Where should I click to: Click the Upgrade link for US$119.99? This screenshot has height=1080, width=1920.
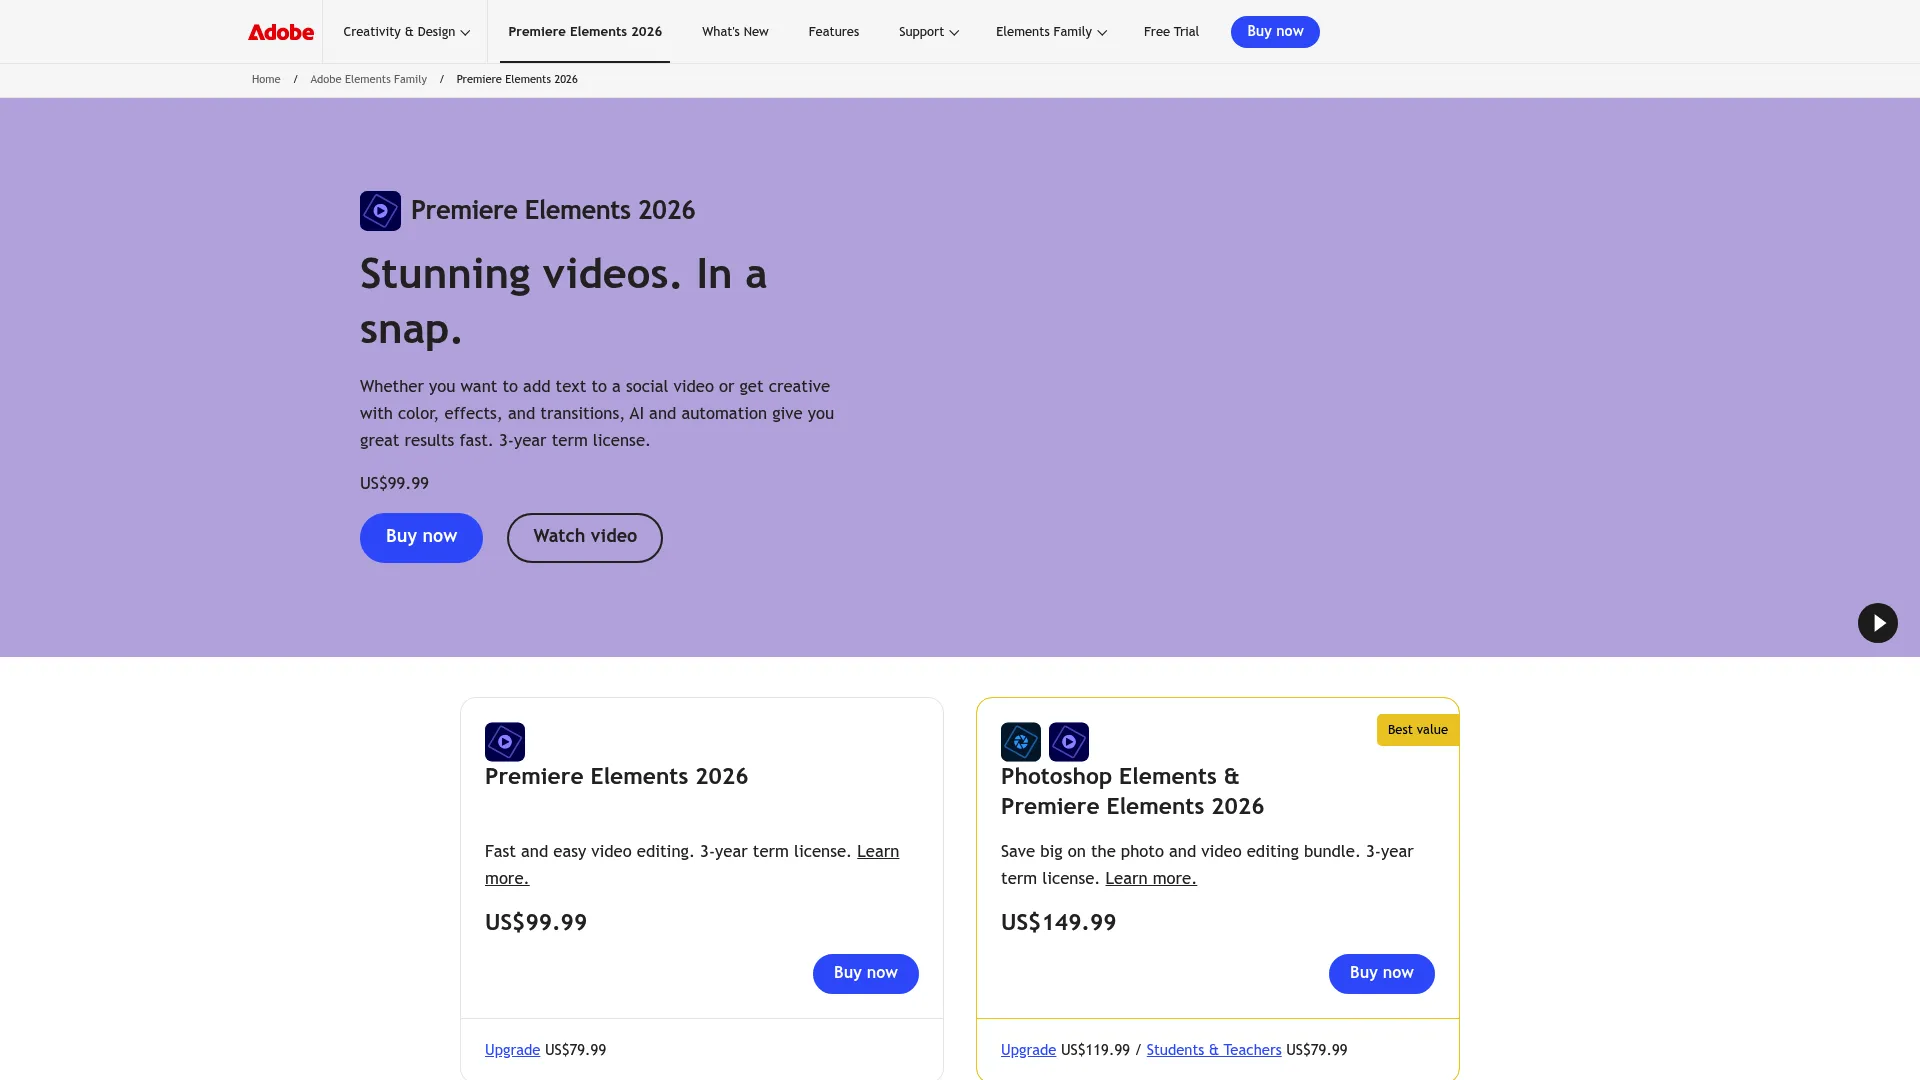(1028, 1050)
